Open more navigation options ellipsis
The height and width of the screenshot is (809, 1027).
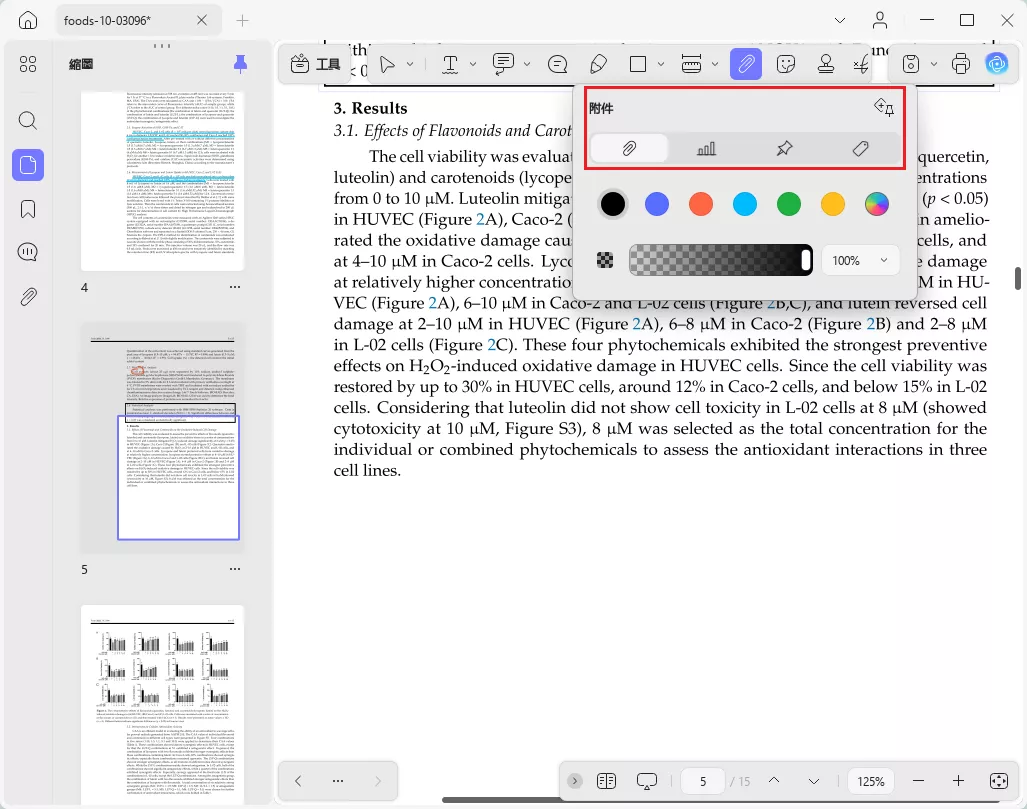(338, 781)
